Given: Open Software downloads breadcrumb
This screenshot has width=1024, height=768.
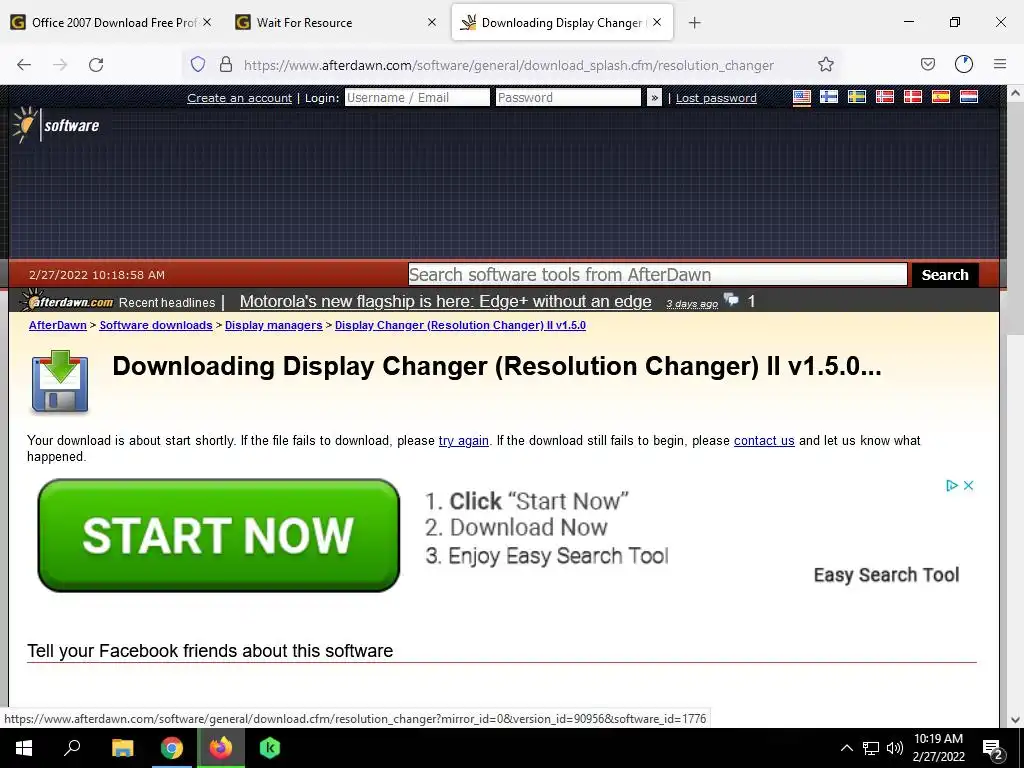Looking at the screenshot, I should [155, 325].
